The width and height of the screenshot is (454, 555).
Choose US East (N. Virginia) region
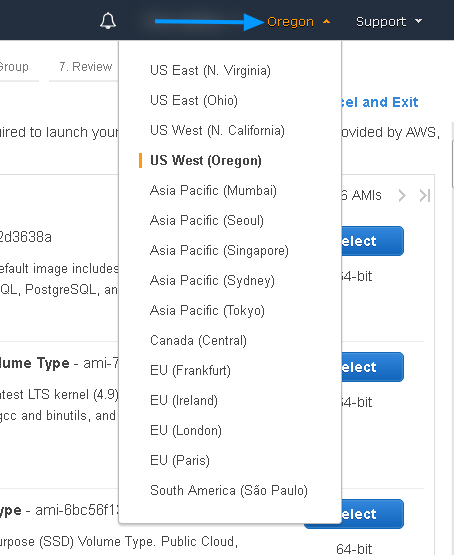(210, 70)
